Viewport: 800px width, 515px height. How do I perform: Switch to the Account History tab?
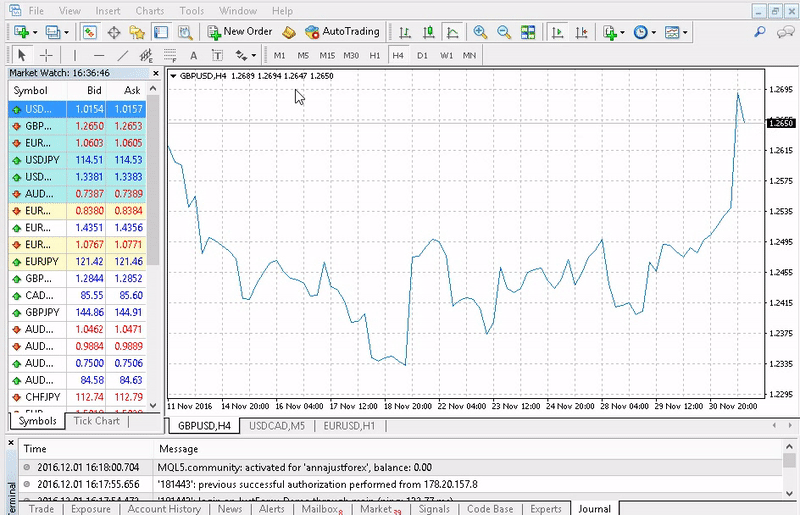164,509
